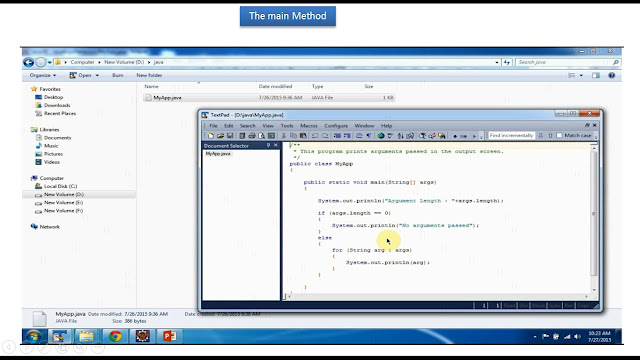Undo last edit via TextPad toolbar icon
This screenshot has width=640, height=360.
click(315, 136)
